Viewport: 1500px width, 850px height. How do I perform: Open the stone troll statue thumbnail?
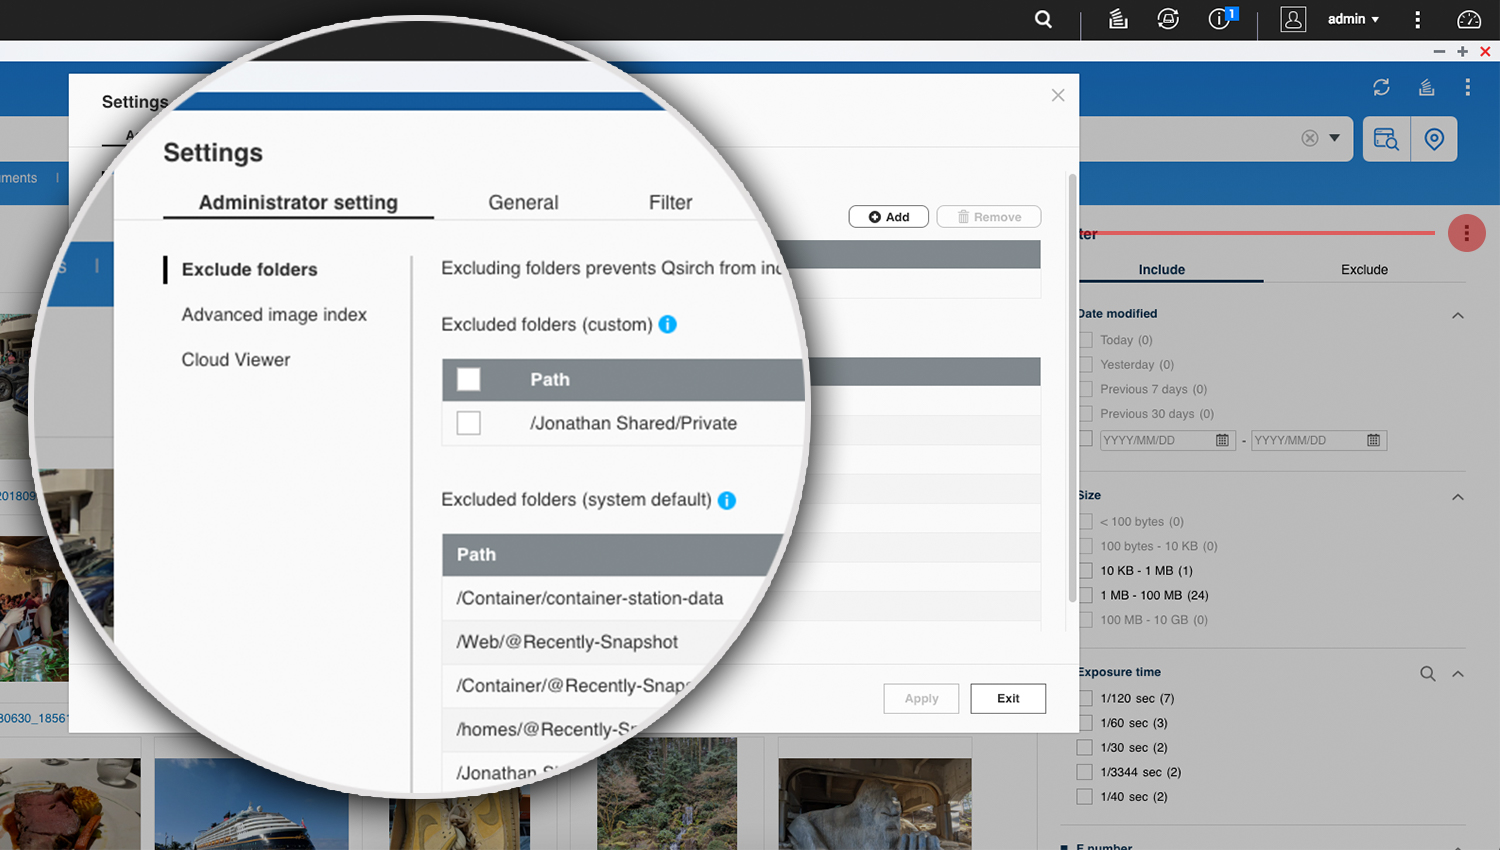coord(875,804)
